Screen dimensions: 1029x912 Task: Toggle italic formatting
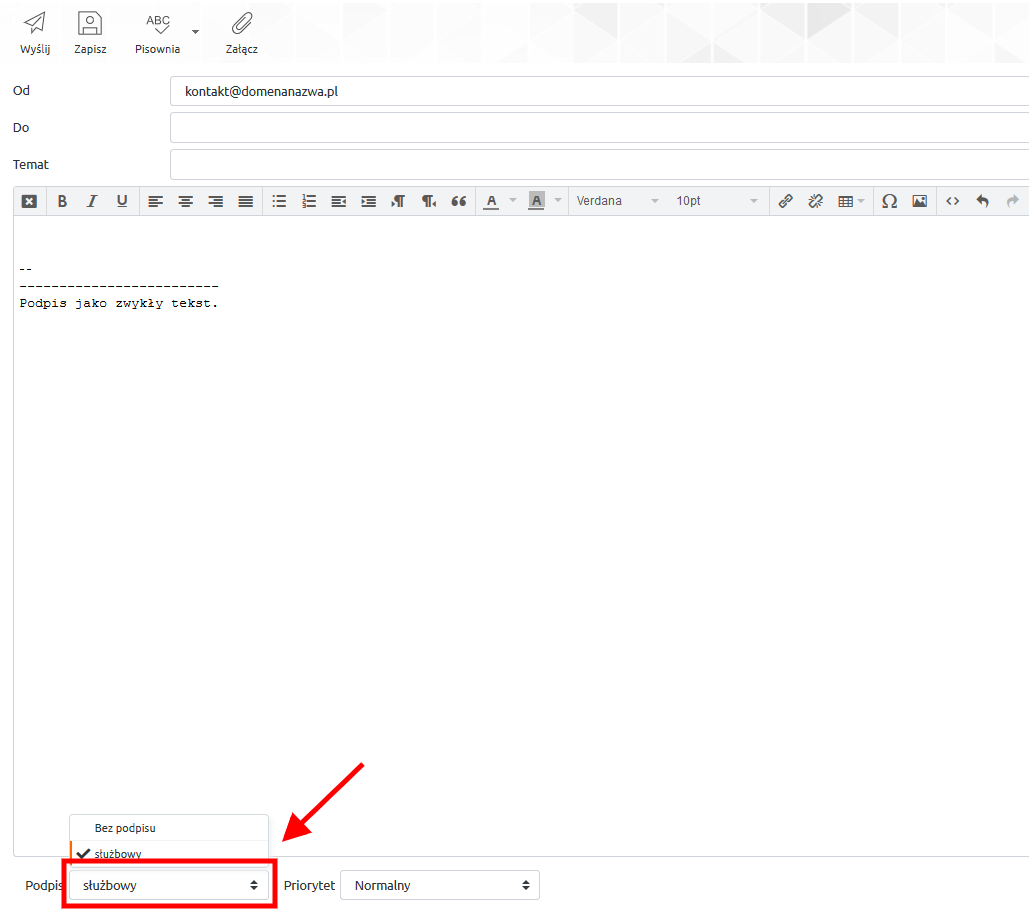(92, 201)
